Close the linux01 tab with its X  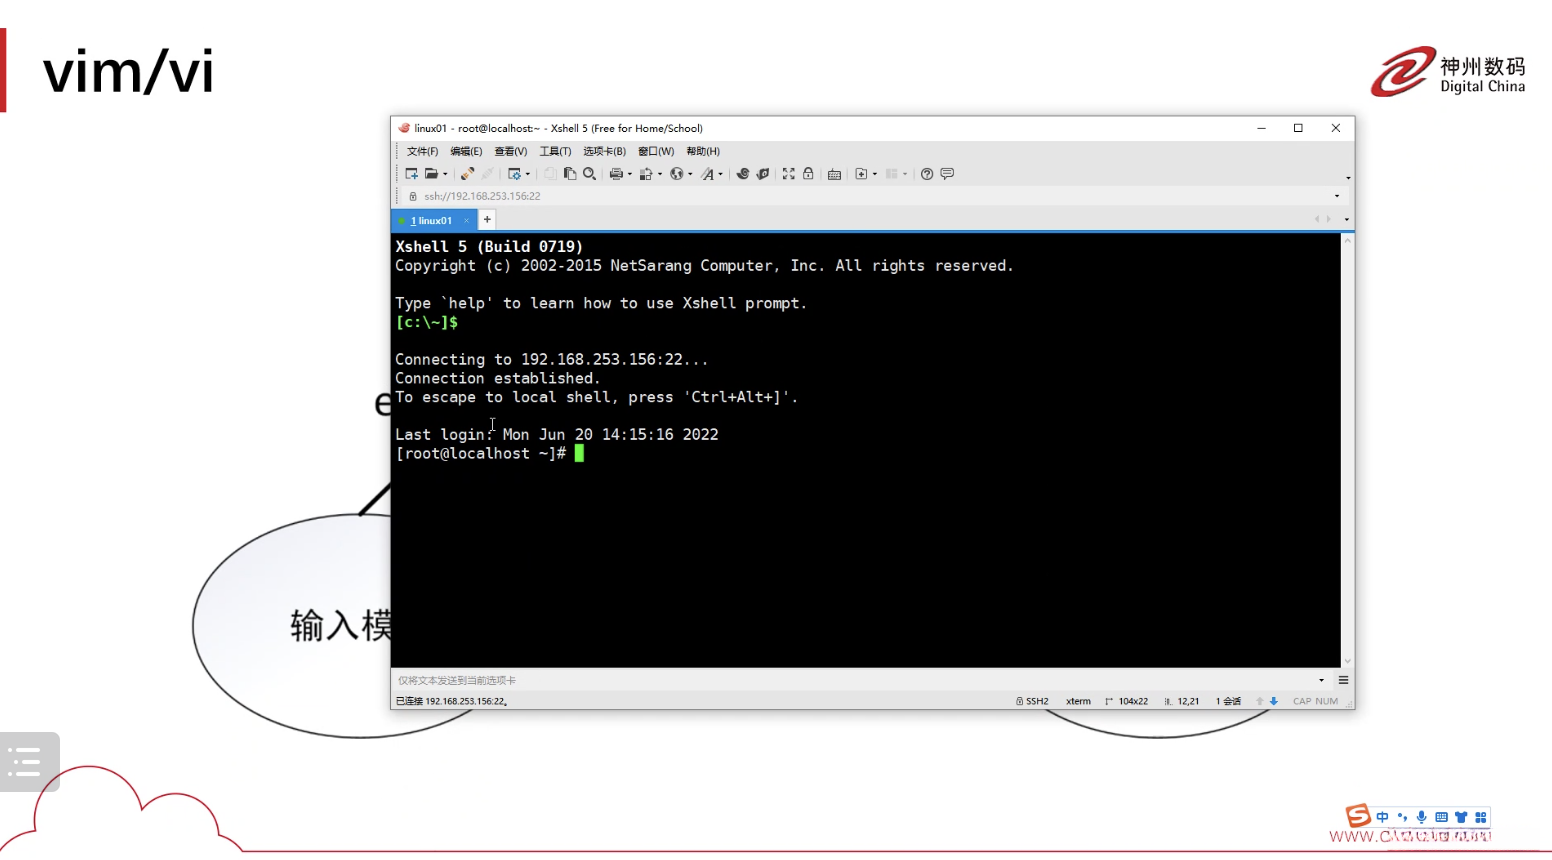click(466, 220)
